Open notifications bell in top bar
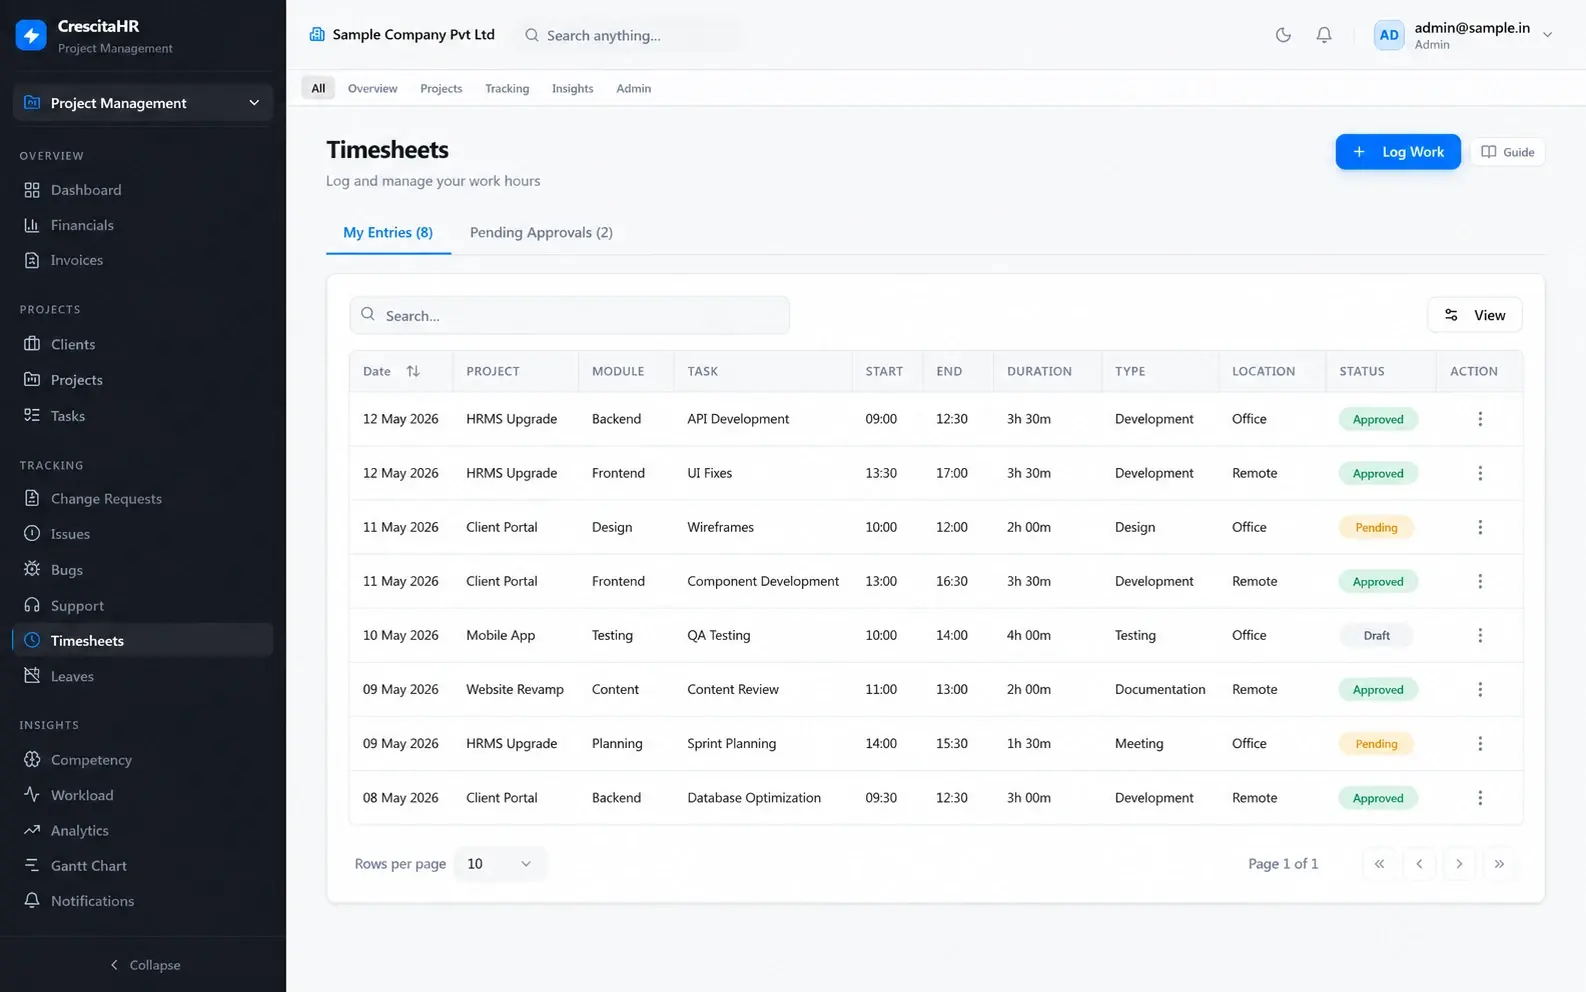Screen dimensions: 1586x992 1324,35
